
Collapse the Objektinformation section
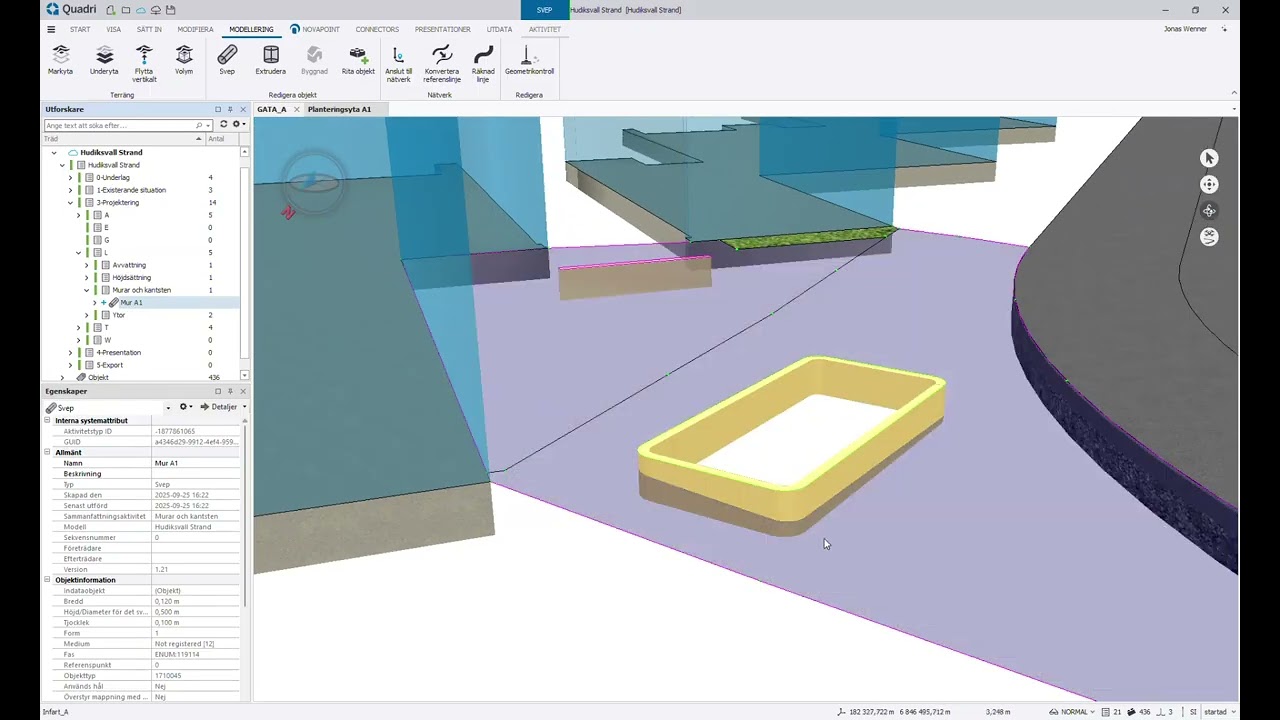(x=47, y=580)
